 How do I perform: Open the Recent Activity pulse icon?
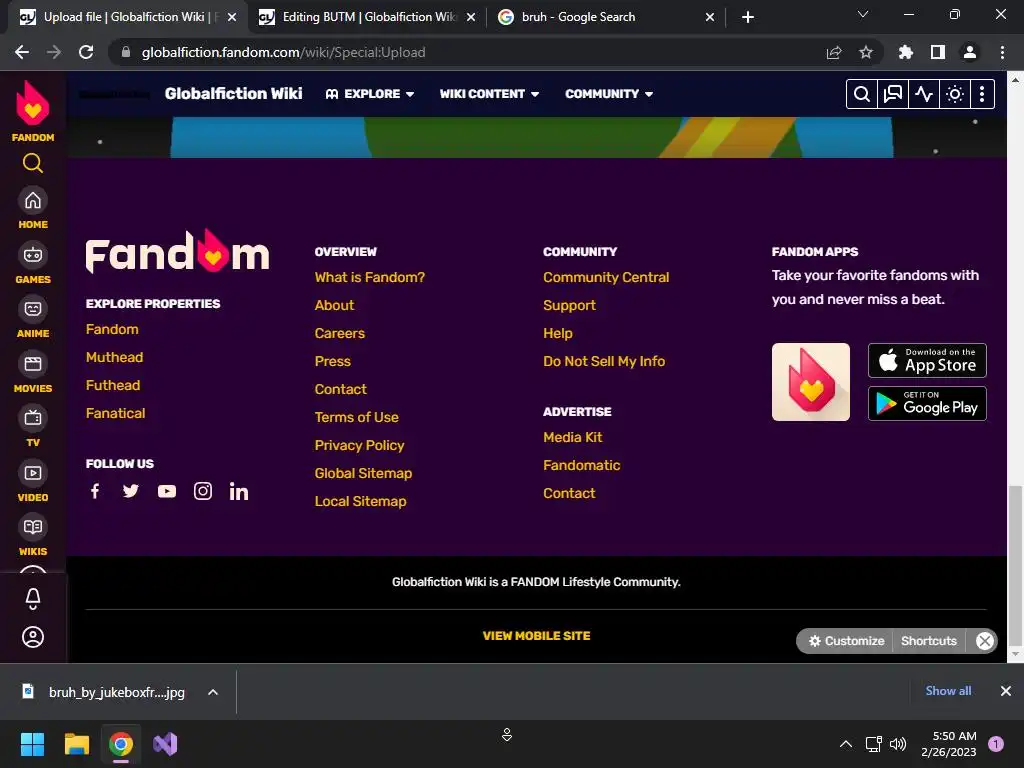(x=923, y=94)
